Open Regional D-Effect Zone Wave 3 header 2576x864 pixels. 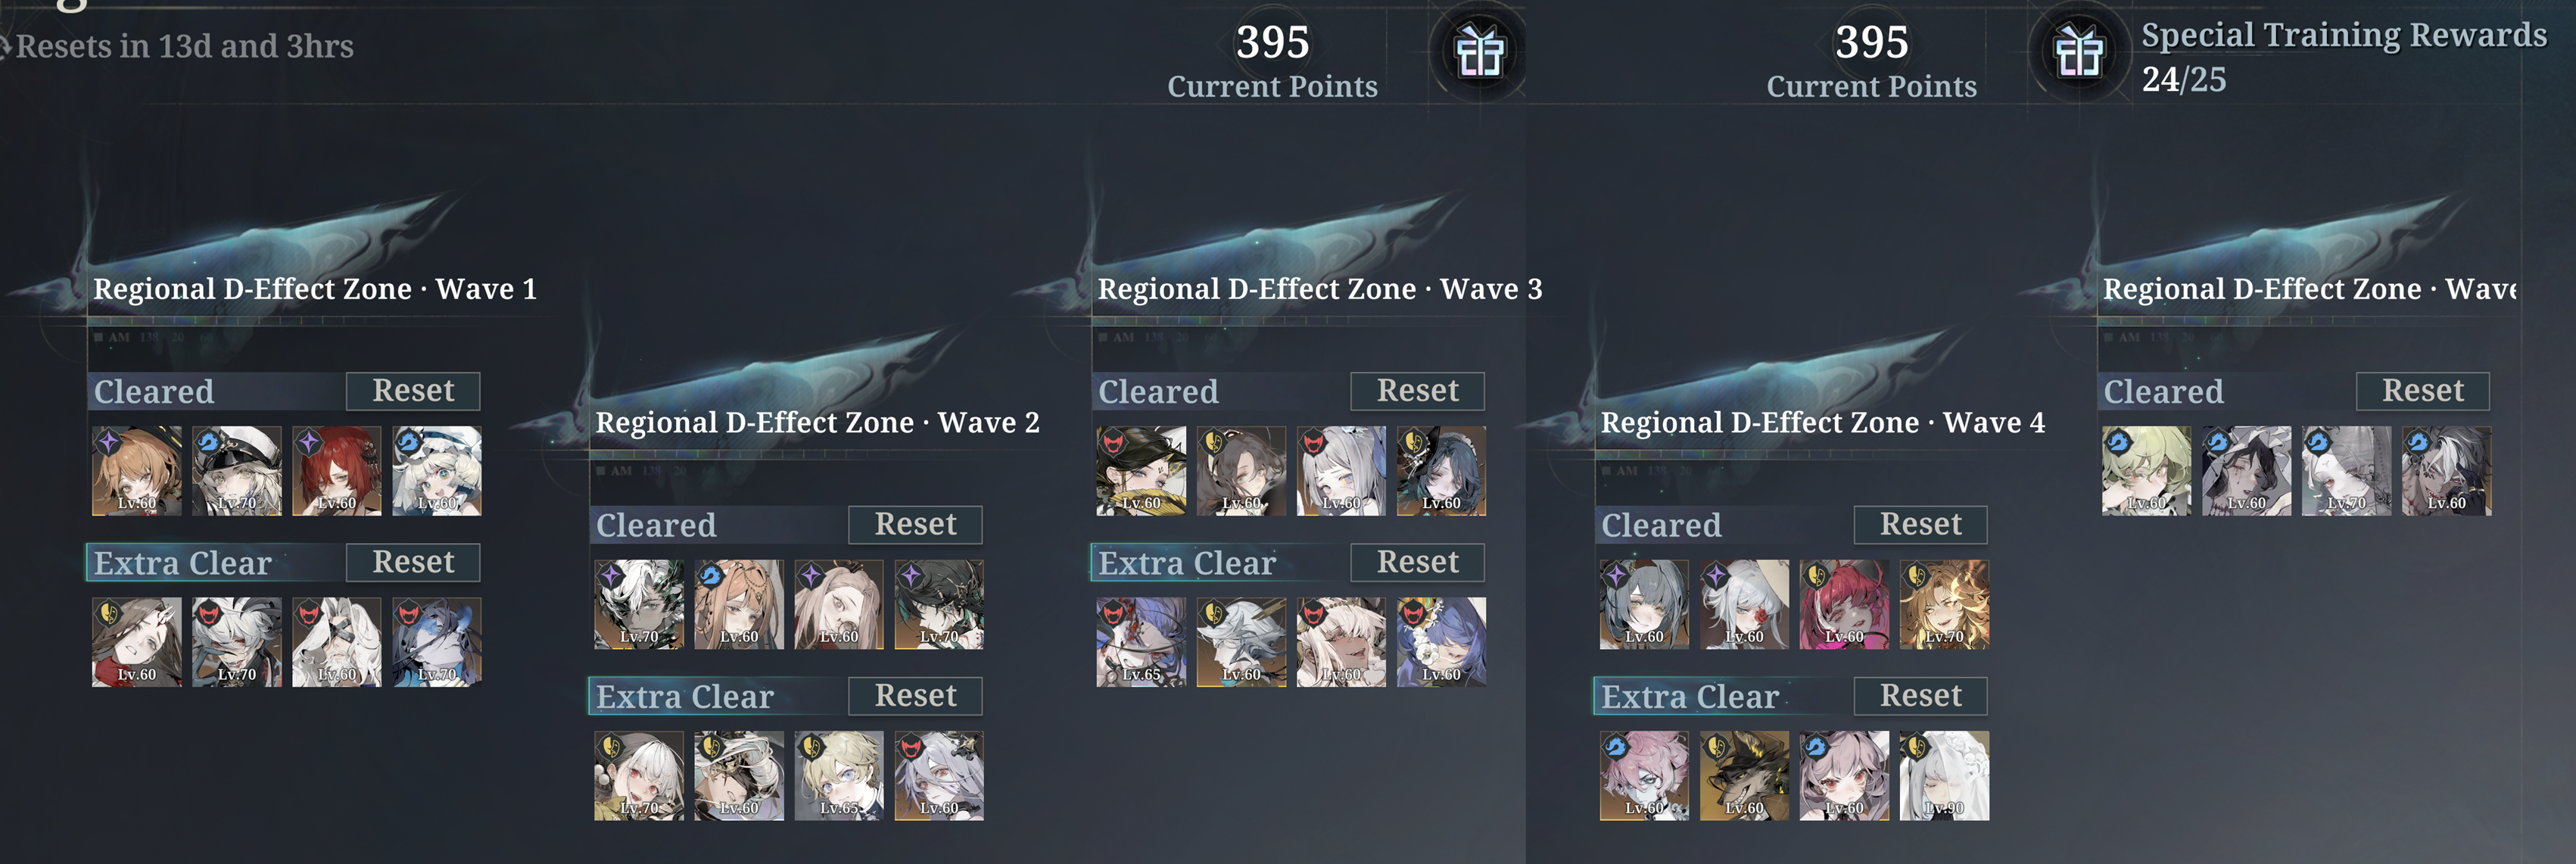point(1320,289)
